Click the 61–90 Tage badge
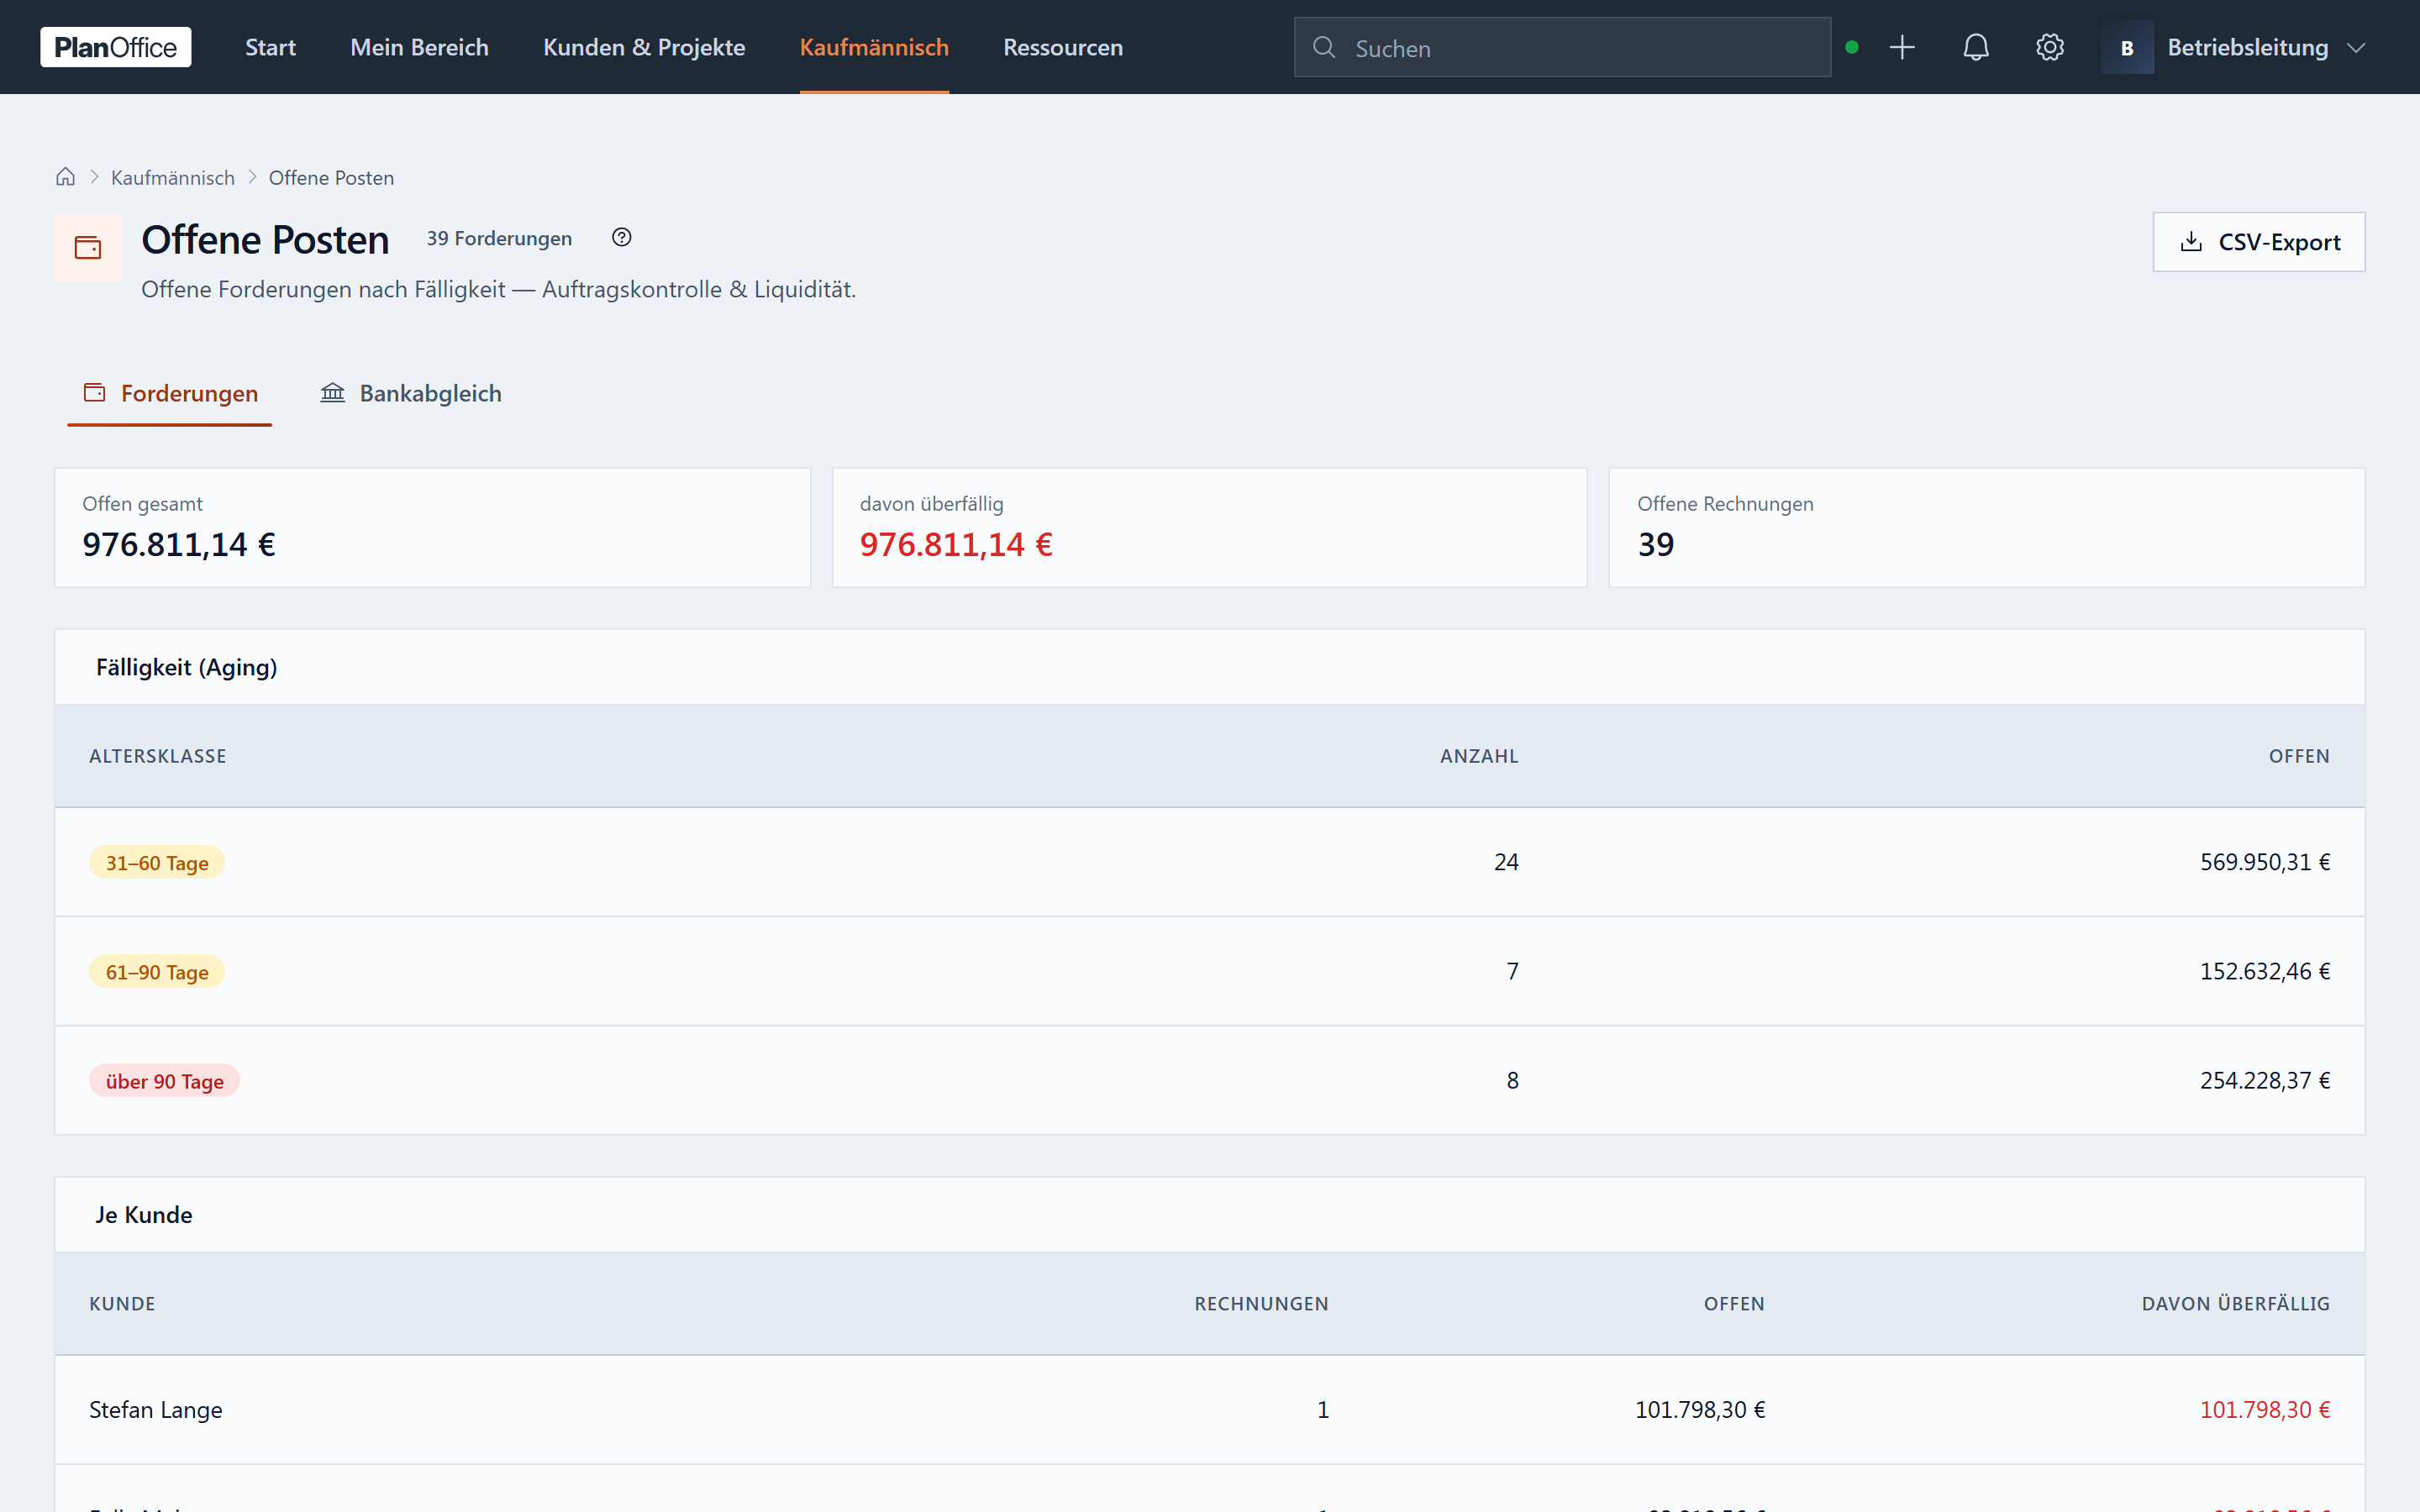The image size is (2420, 1512). click(157, 971)
